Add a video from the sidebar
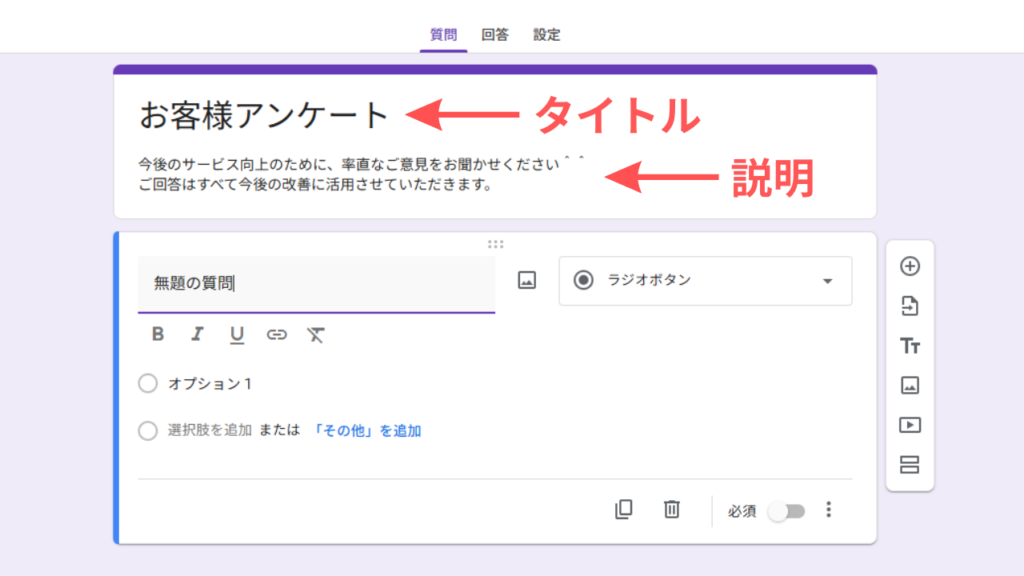The height and width of the screenshot is (576, 1024). click(909, 425)
